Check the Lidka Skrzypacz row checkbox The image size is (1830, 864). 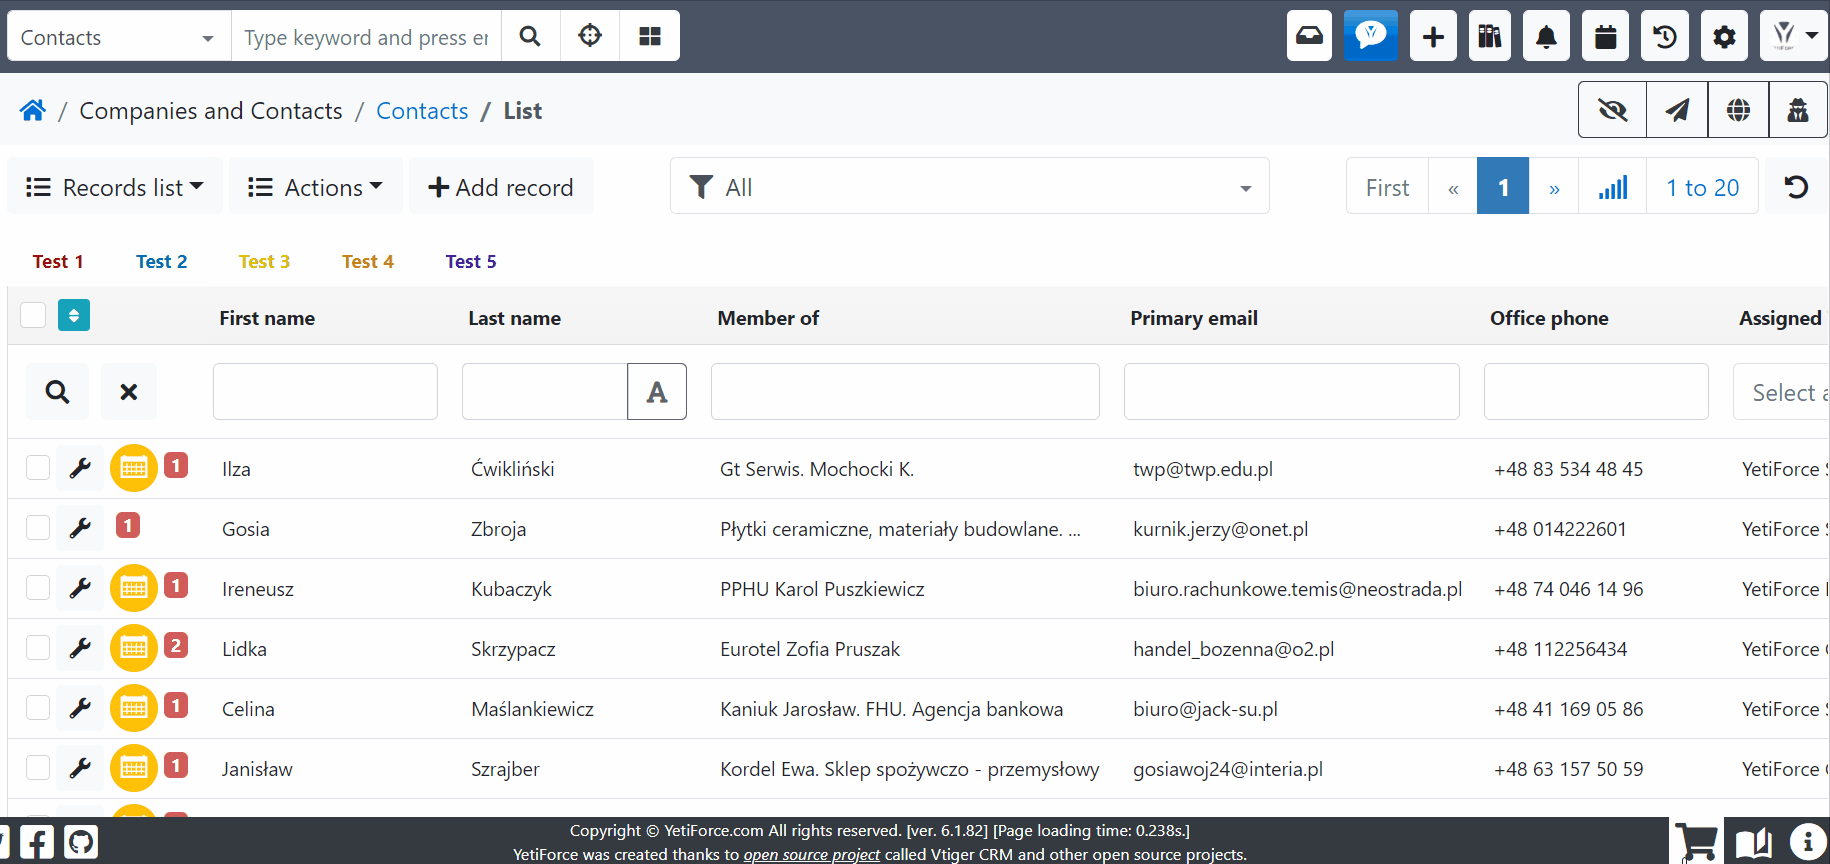click(38, 647)
